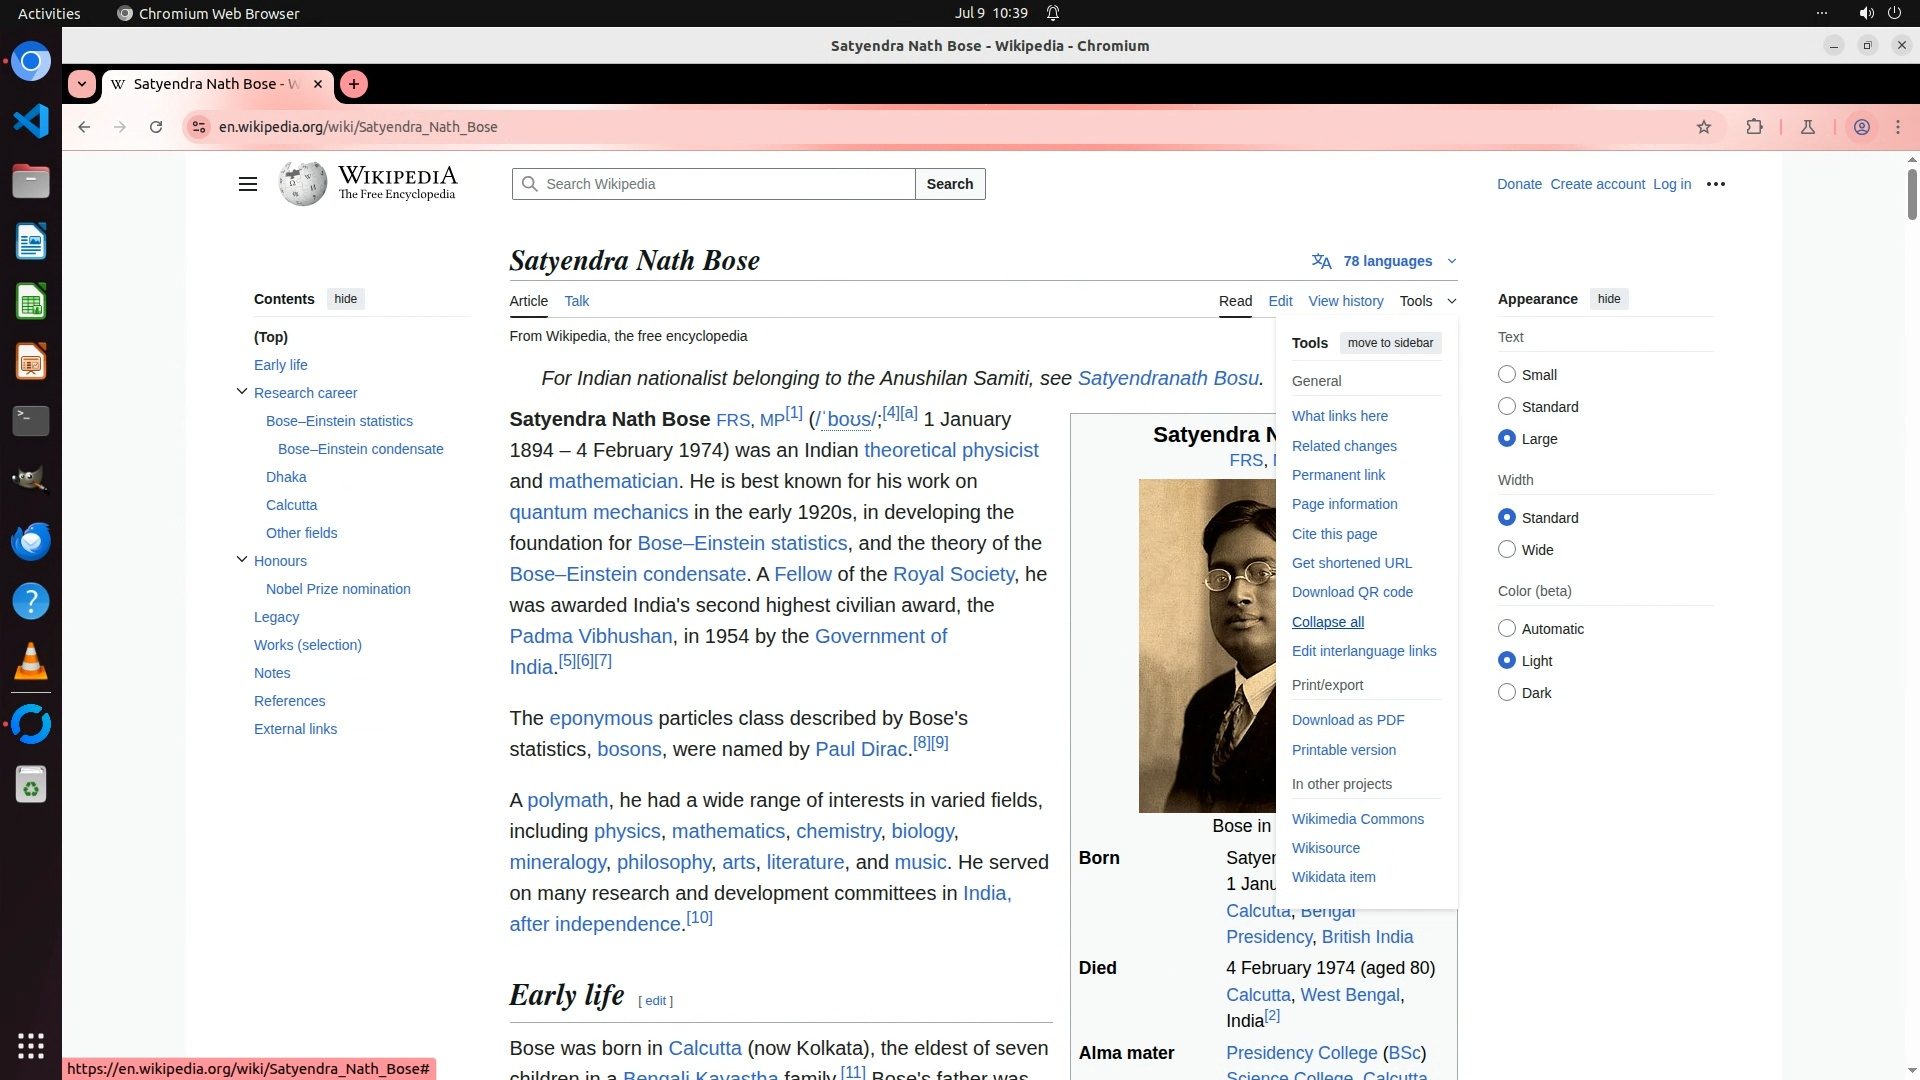Launch VLC media player from the dock
This screenshot has height=1080, width=1920.
[x=31, y=662]
